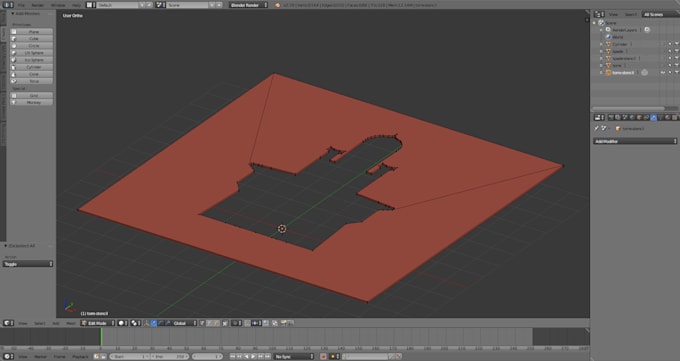The height and width of the screenshot is (361, 680).
Task: Open the Scene properties tab
Action: click(x=625, y=118)
